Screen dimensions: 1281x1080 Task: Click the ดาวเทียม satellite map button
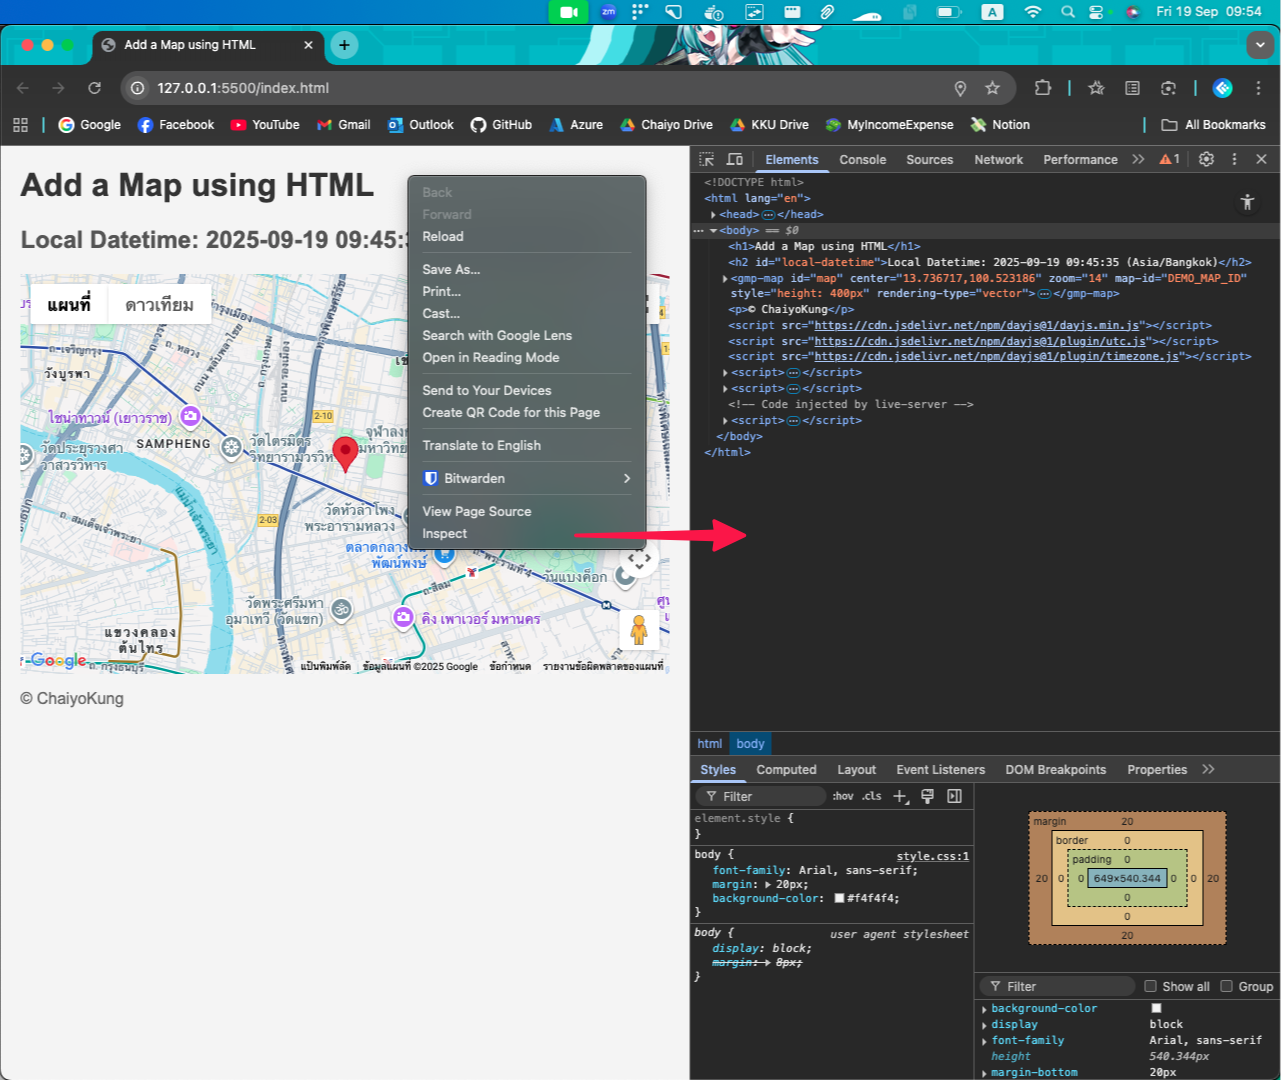click(160, 304)
